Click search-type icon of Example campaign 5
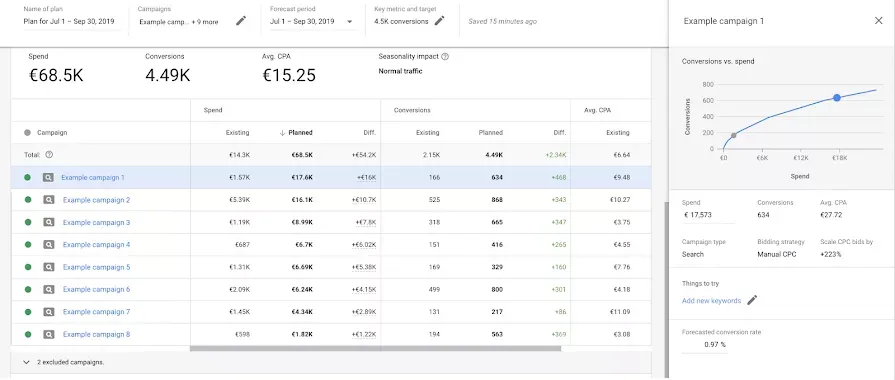Viewport: 895px width, 380px height. (49, 267)
